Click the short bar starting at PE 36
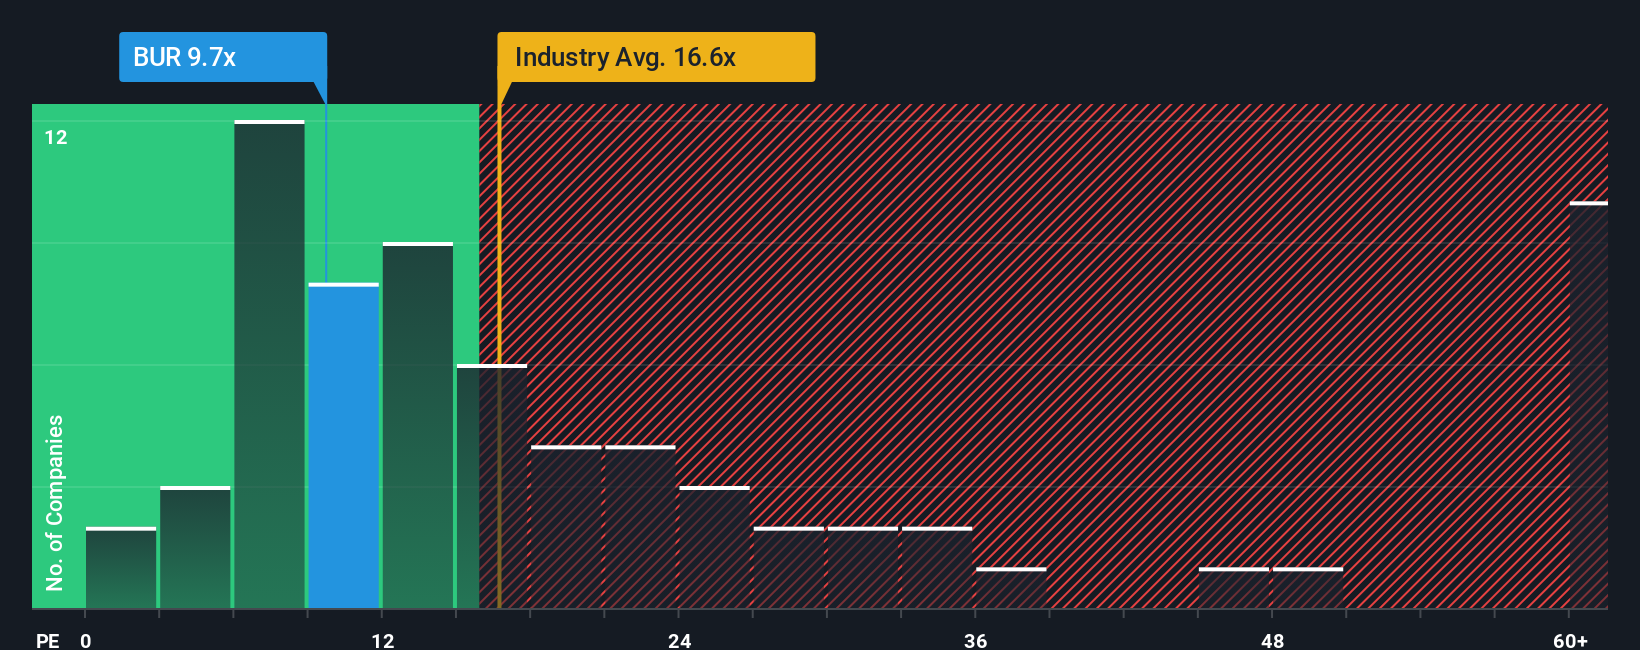 click(1011, 588)
